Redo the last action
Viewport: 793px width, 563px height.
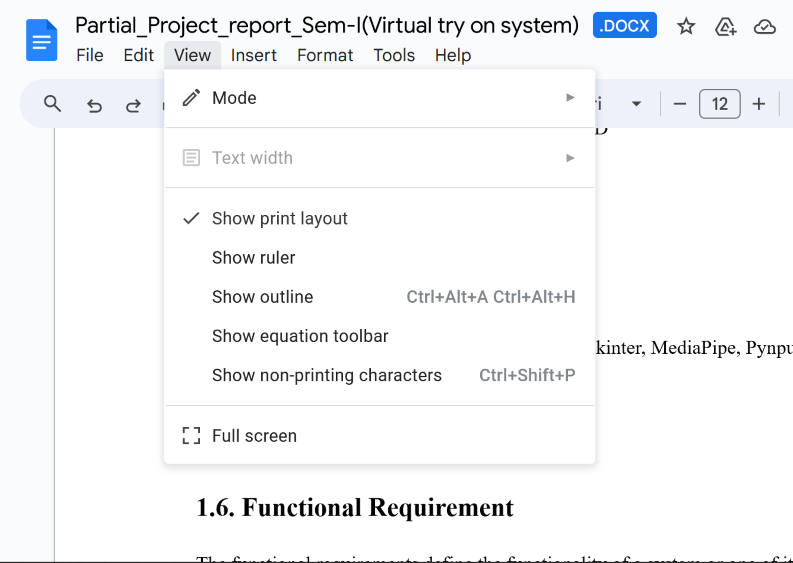(133, 105)
